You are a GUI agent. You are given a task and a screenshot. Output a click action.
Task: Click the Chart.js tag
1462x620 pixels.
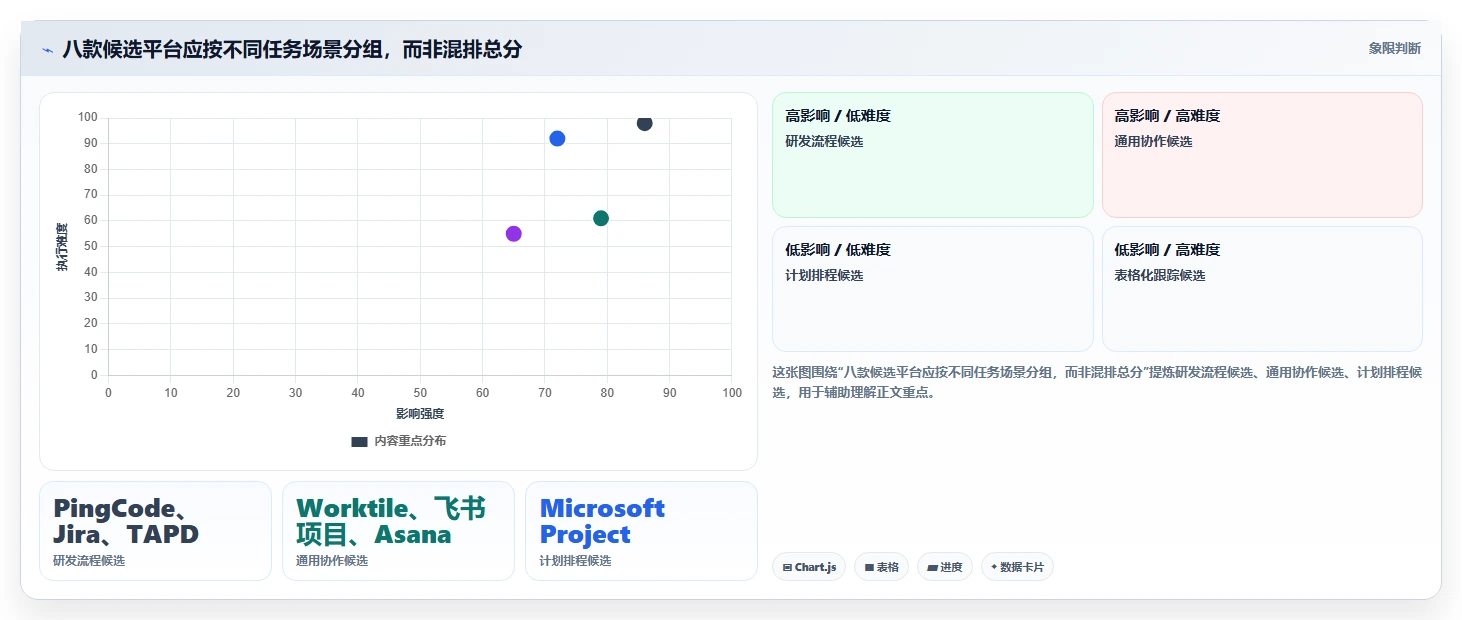pyautogui.click(x=809, y=567)
